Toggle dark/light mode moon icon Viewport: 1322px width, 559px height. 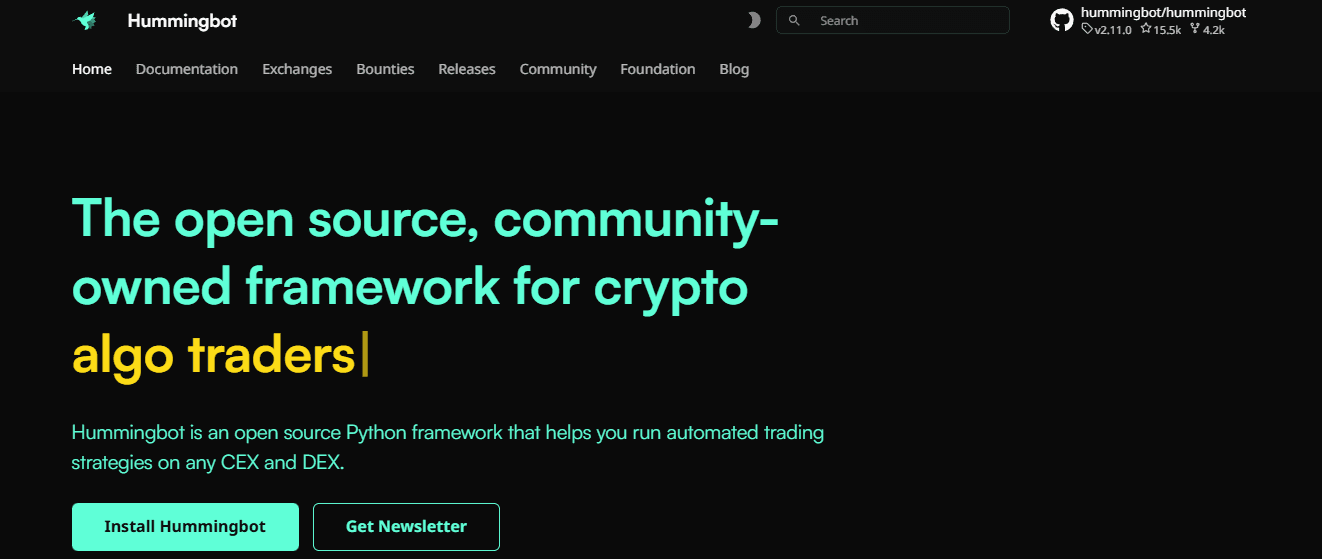point(754,20)
